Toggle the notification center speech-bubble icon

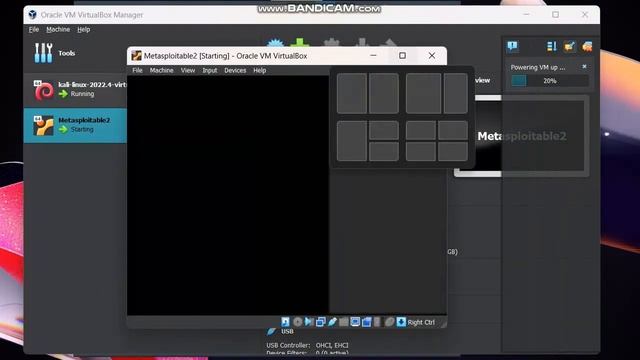pyautogui.click(x=513, y=47)
